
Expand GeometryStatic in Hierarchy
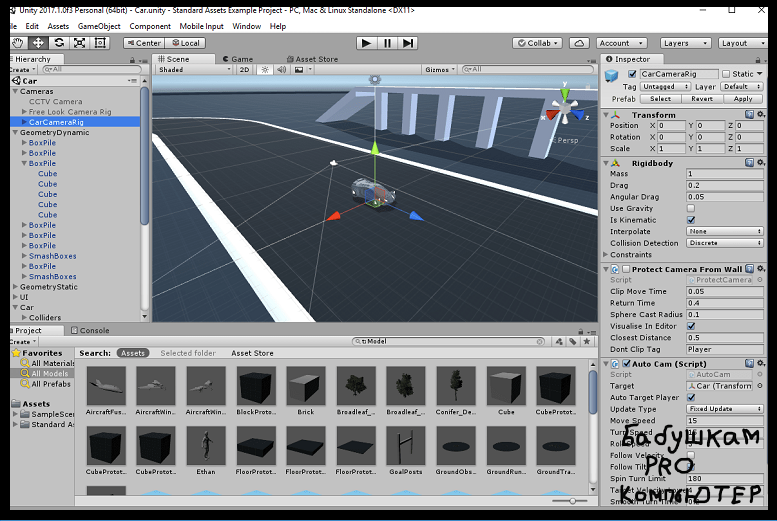point(15,287)
